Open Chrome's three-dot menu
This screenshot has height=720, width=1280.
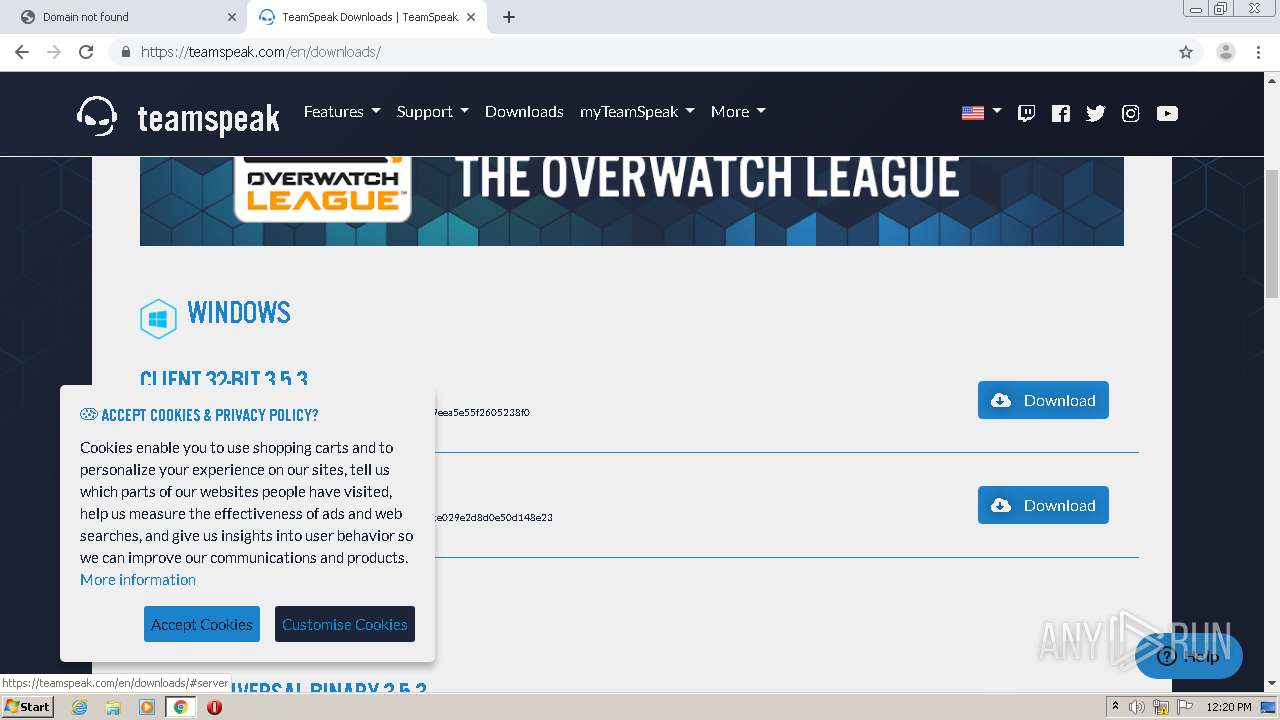[1258, 52]
